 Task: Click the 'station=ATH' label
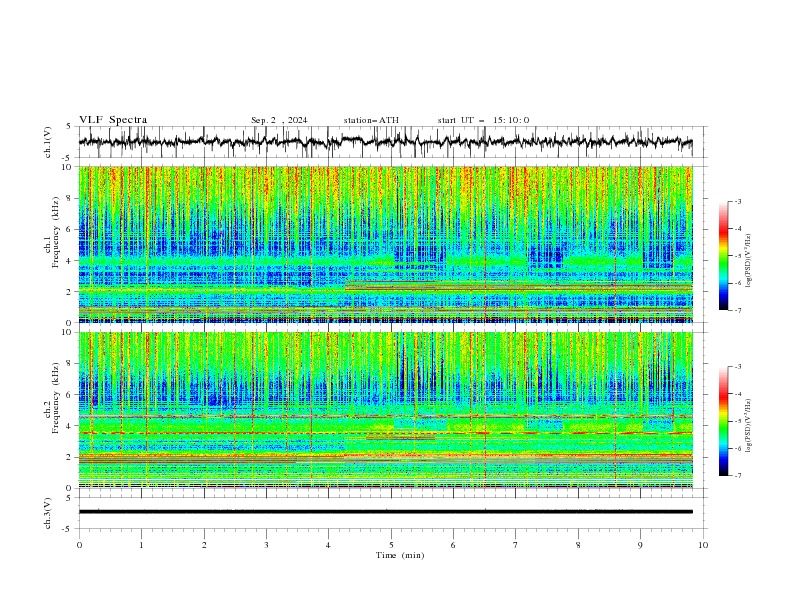tap(371, 120)
